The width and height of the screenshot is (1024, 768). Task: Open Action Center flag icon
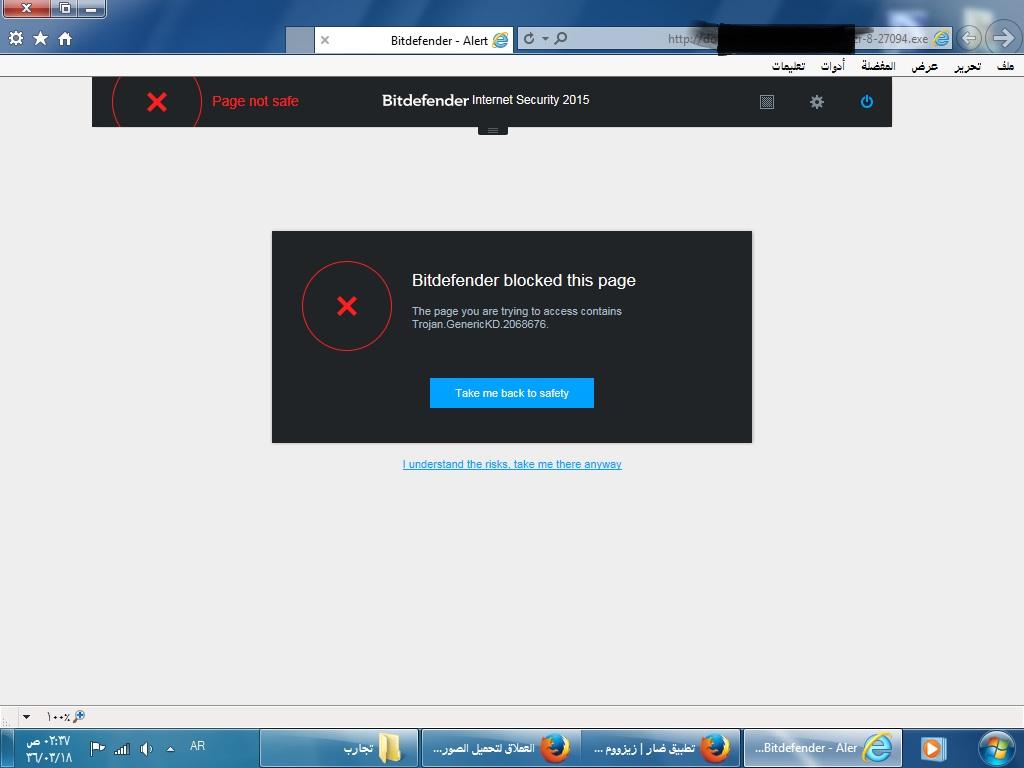[x=97, y=748]
